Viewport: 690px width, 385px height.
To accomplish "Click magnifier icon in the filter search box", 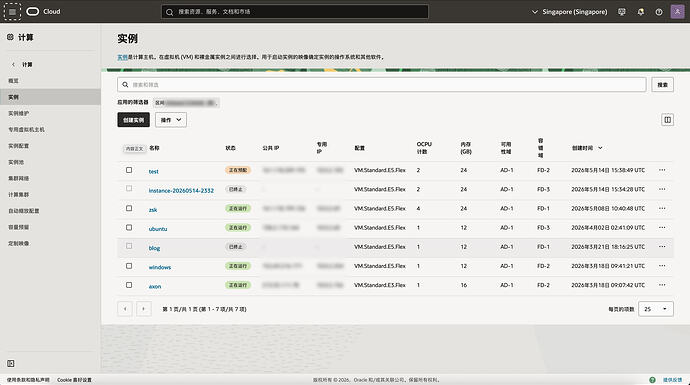I will coord(125,84).
